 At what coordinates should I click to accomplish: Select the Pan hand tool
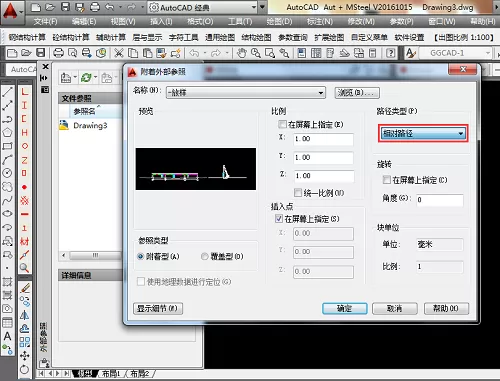(241, 53)
